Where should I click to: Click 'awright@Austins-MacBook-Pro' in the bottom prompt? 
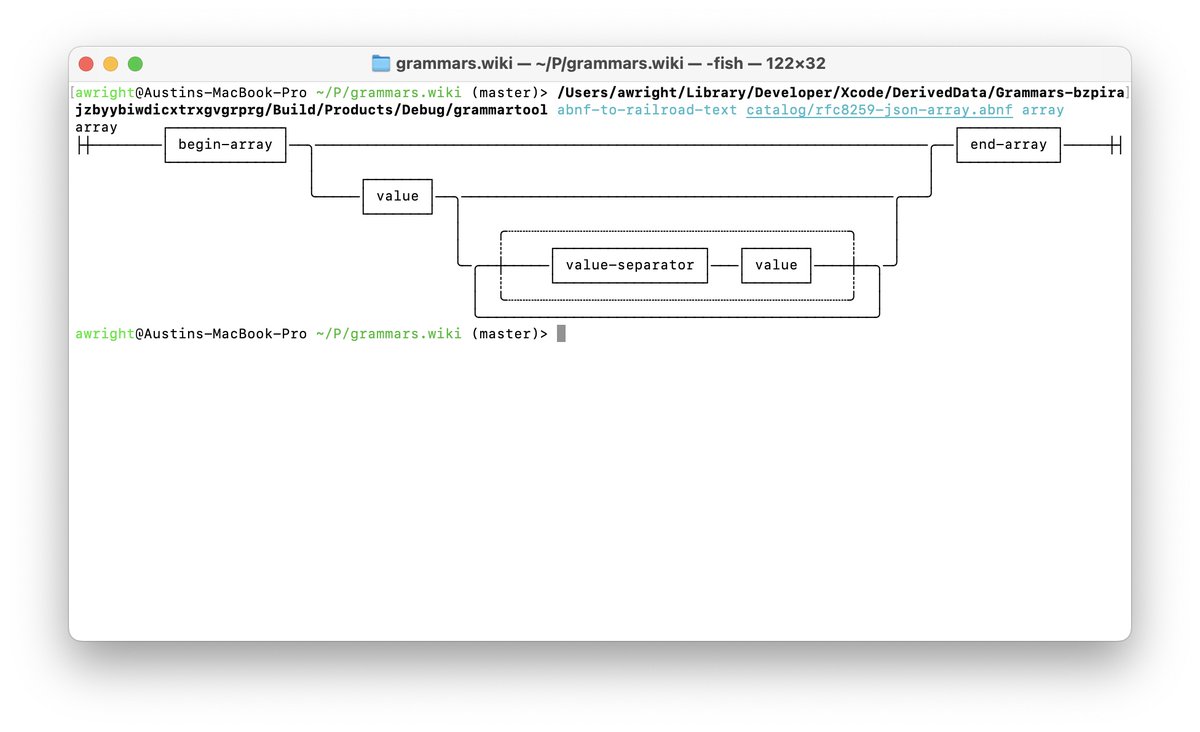191,333
